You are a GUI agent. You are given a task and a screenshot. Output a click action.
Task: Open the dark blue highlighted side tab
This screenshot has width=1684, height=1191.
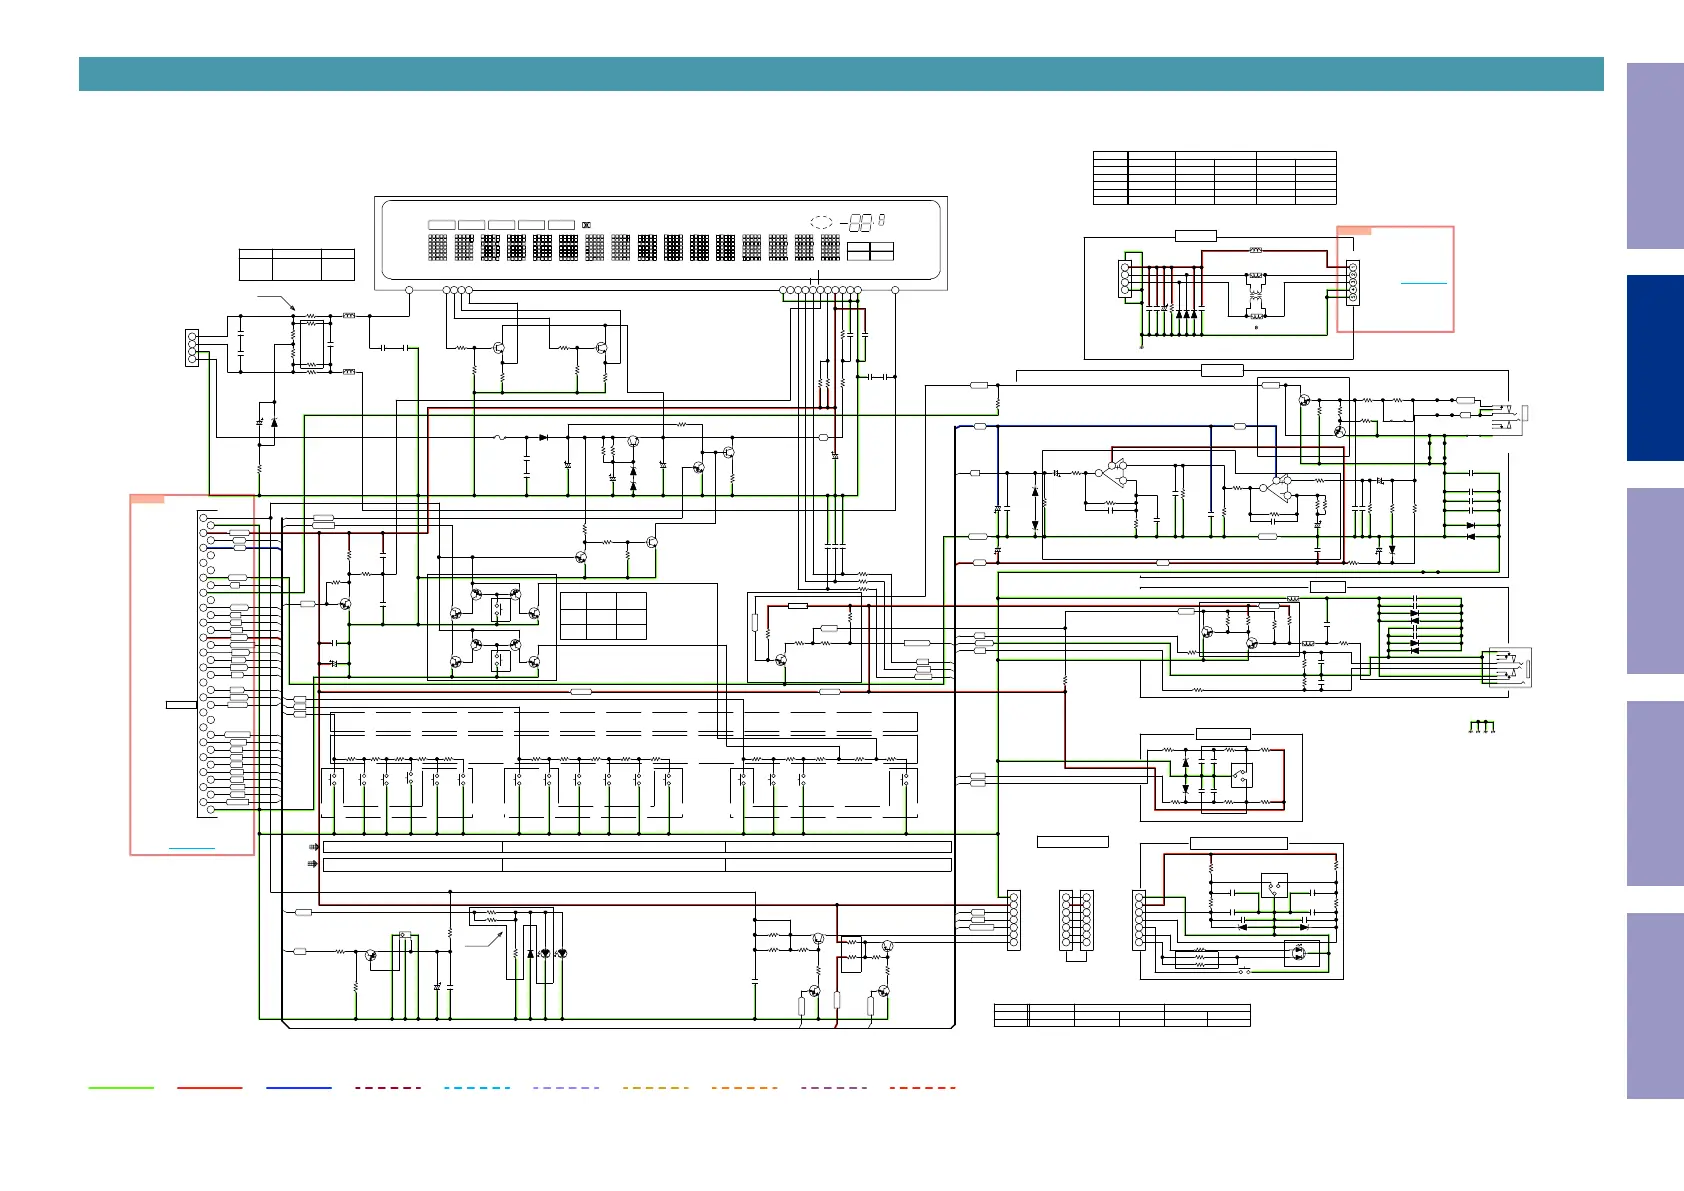1655,368
